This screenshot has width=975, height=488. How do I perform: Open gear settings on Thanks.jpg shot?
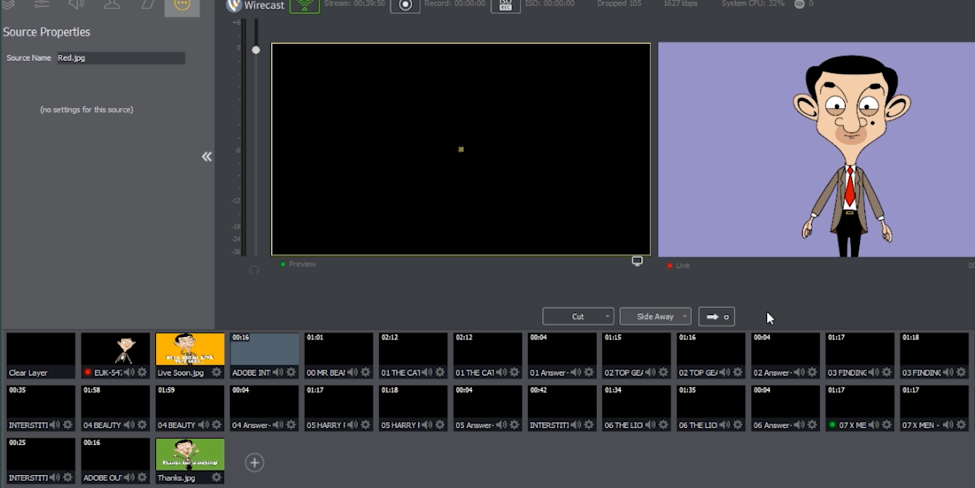pyautogui.click(x=217, y=478)
